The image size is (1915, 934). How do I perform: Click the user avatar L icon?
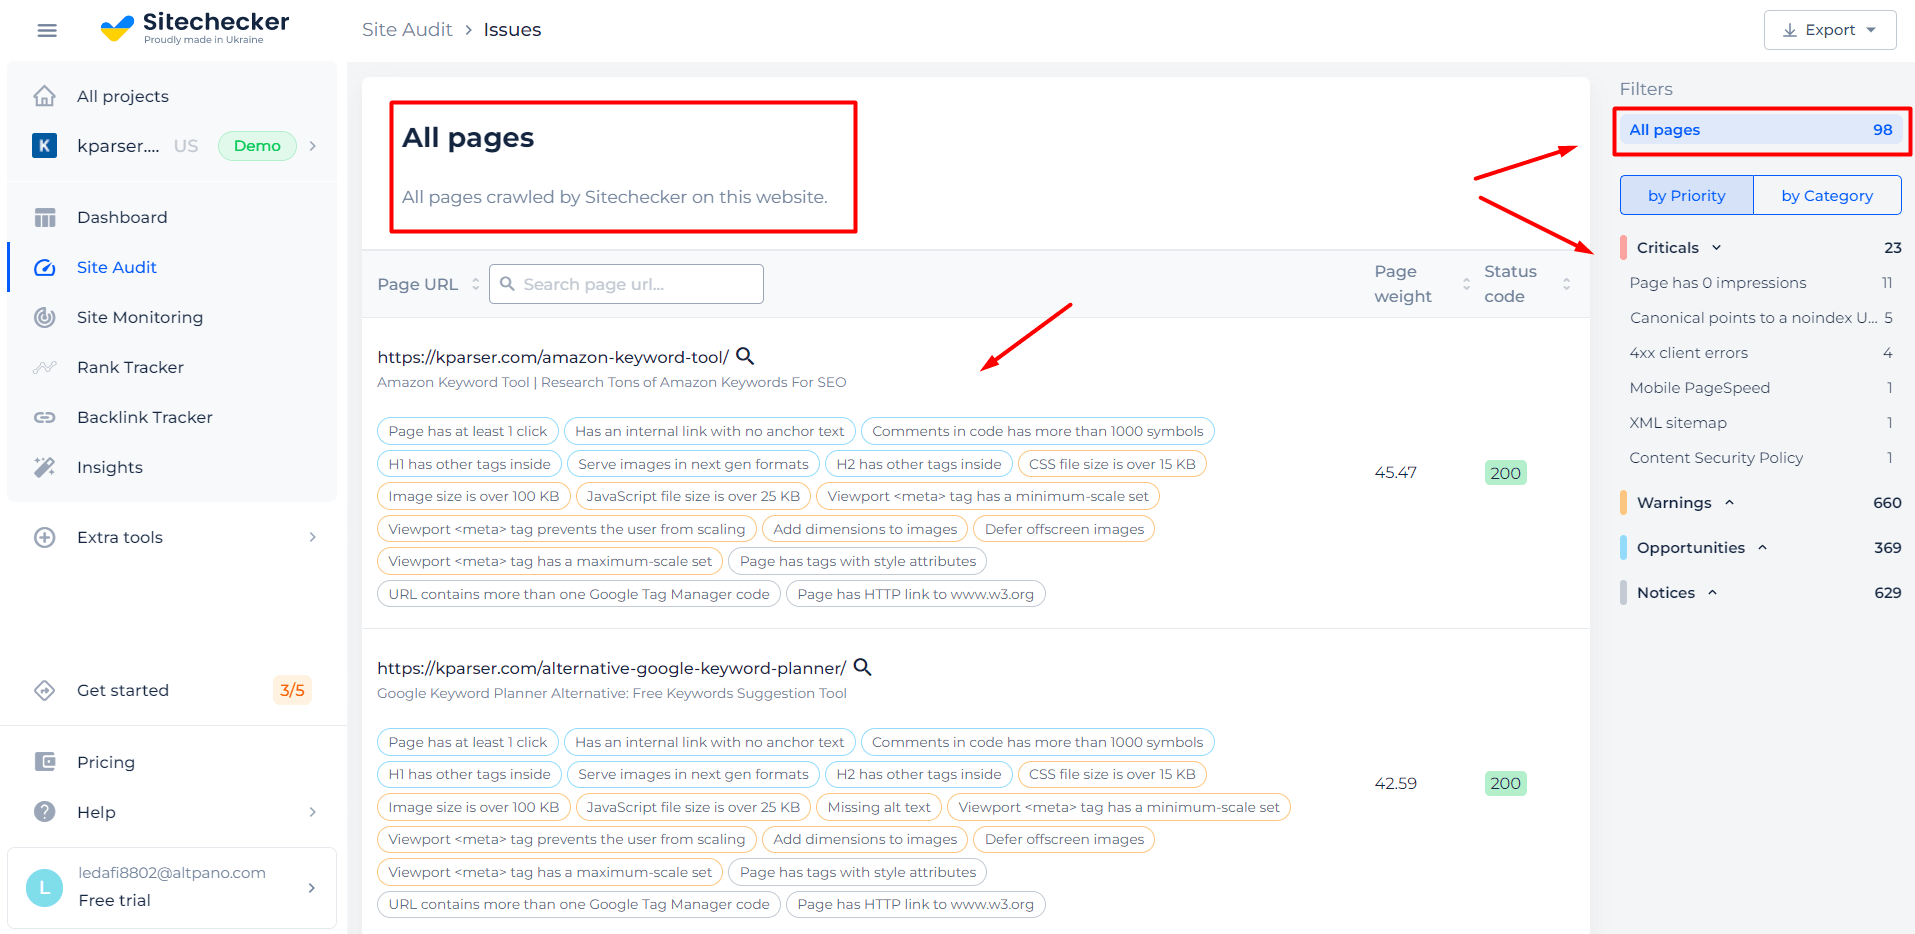click(x=44, y=888)
